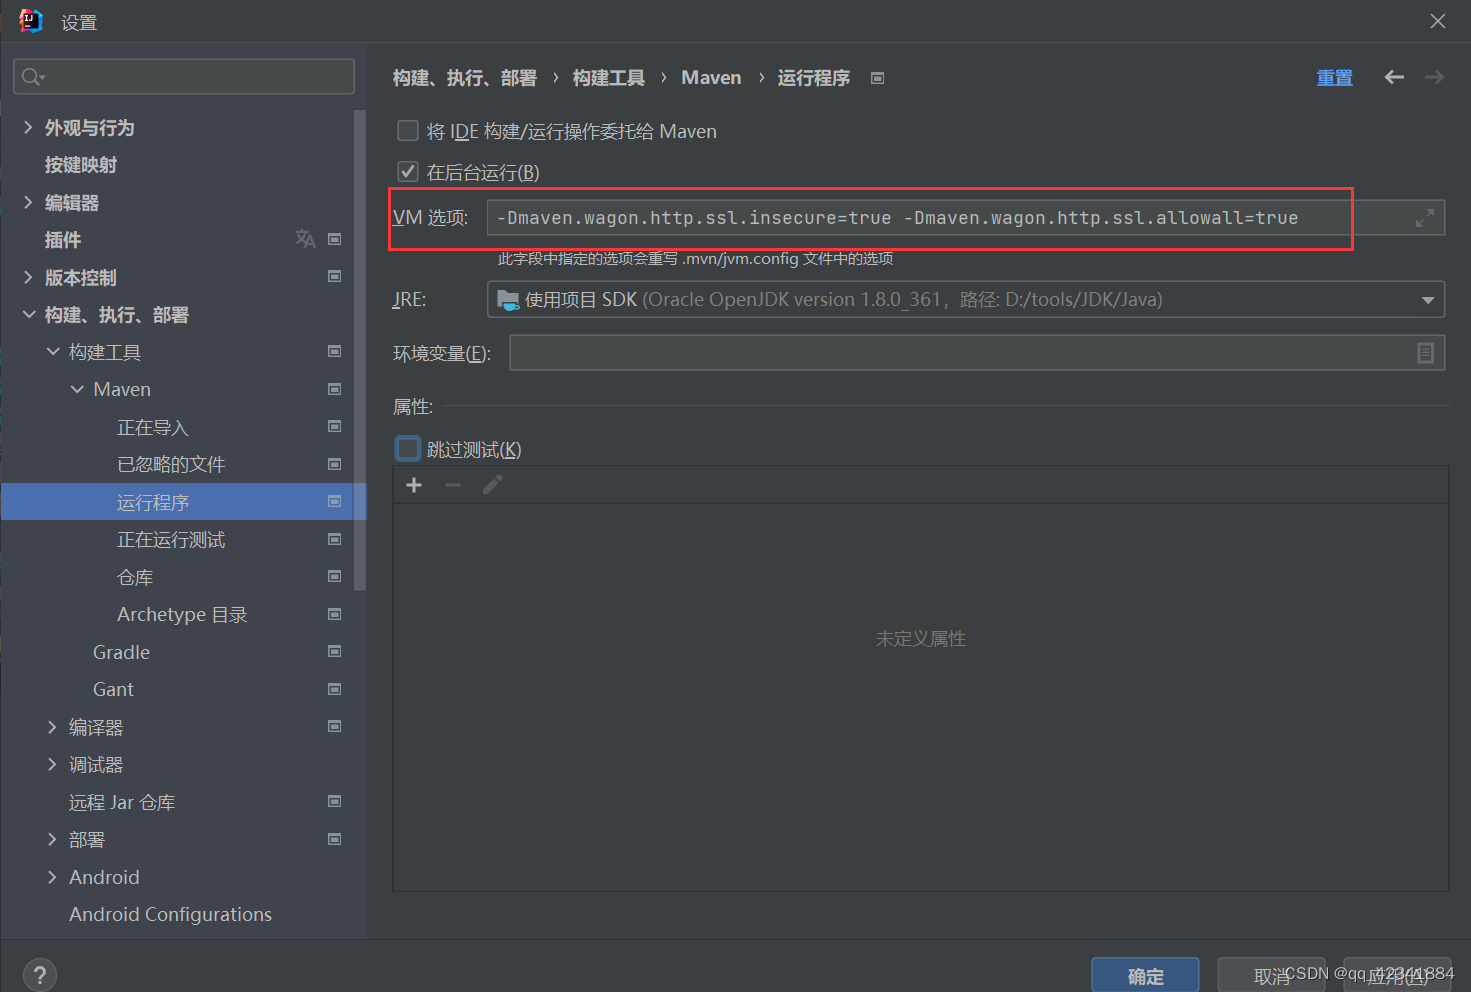Expand the Android node
This screenshot has height=992, width=1471.
(53, 877)
